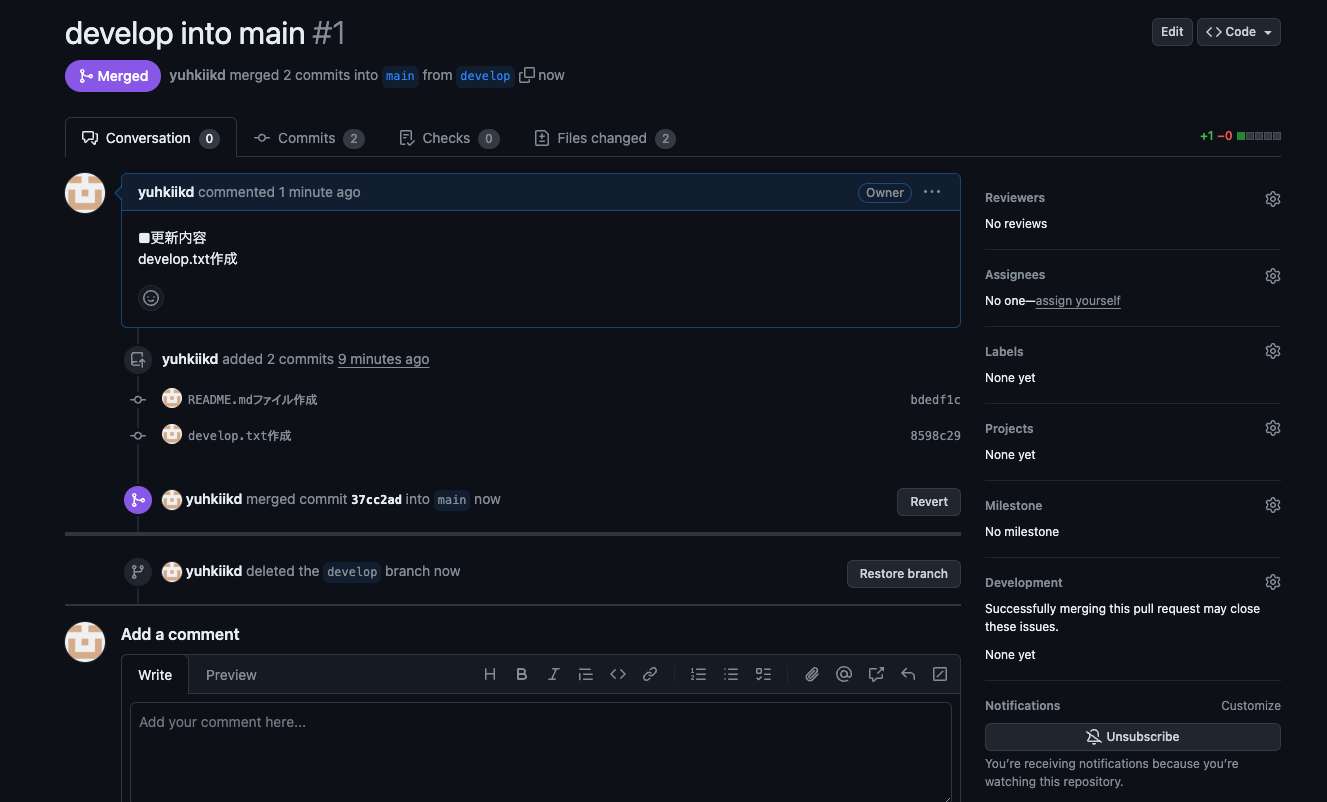Click the Owner badge on comment
Image resolution: width=1327 pixels, height=802 pixels.
885,193
